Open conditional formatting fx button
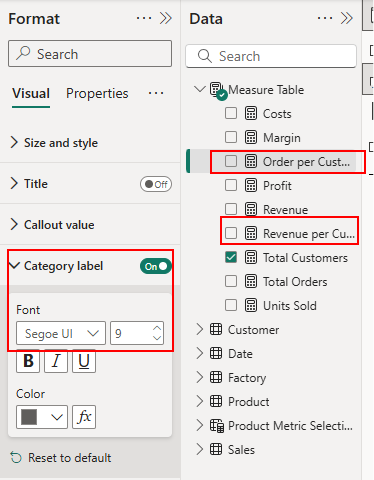Viewport: 374px width, 480px height. tap(84, 417)
